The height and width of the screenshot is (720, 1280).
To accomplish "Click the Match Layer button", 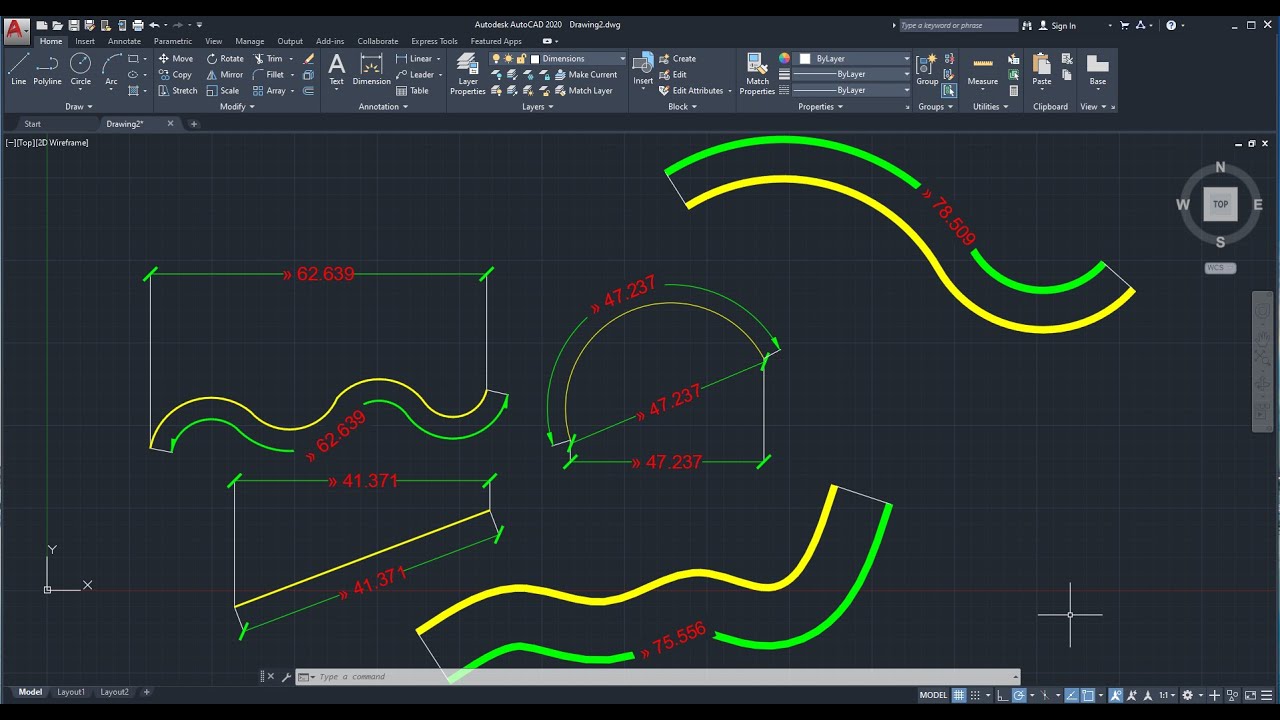I will pyautogui.click(x=583, y=91).
